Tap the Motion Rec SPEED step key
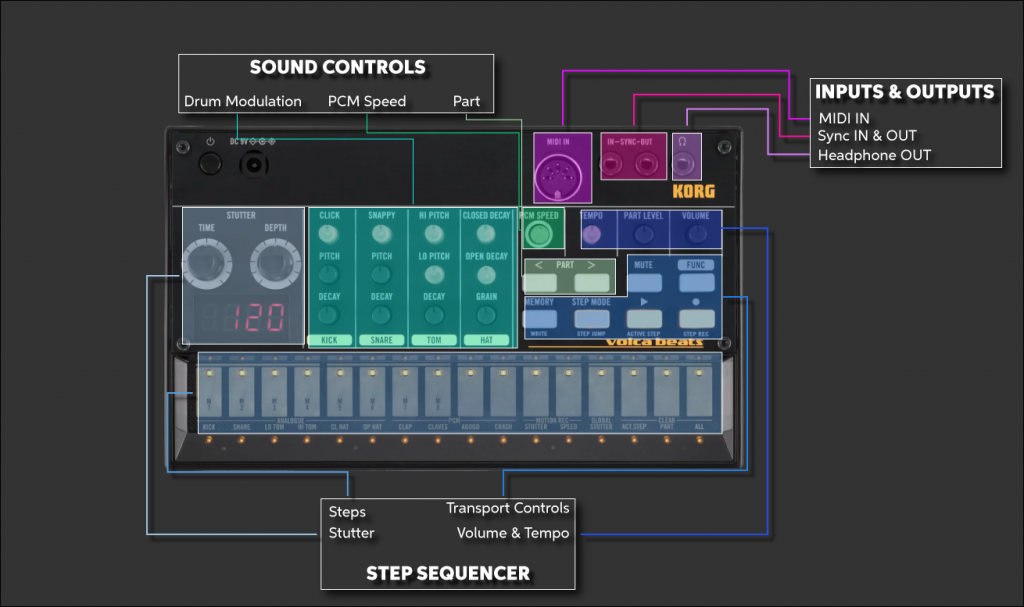This screenshot has height=607, width=1024. pyautogui.click(x=568, y=392)
